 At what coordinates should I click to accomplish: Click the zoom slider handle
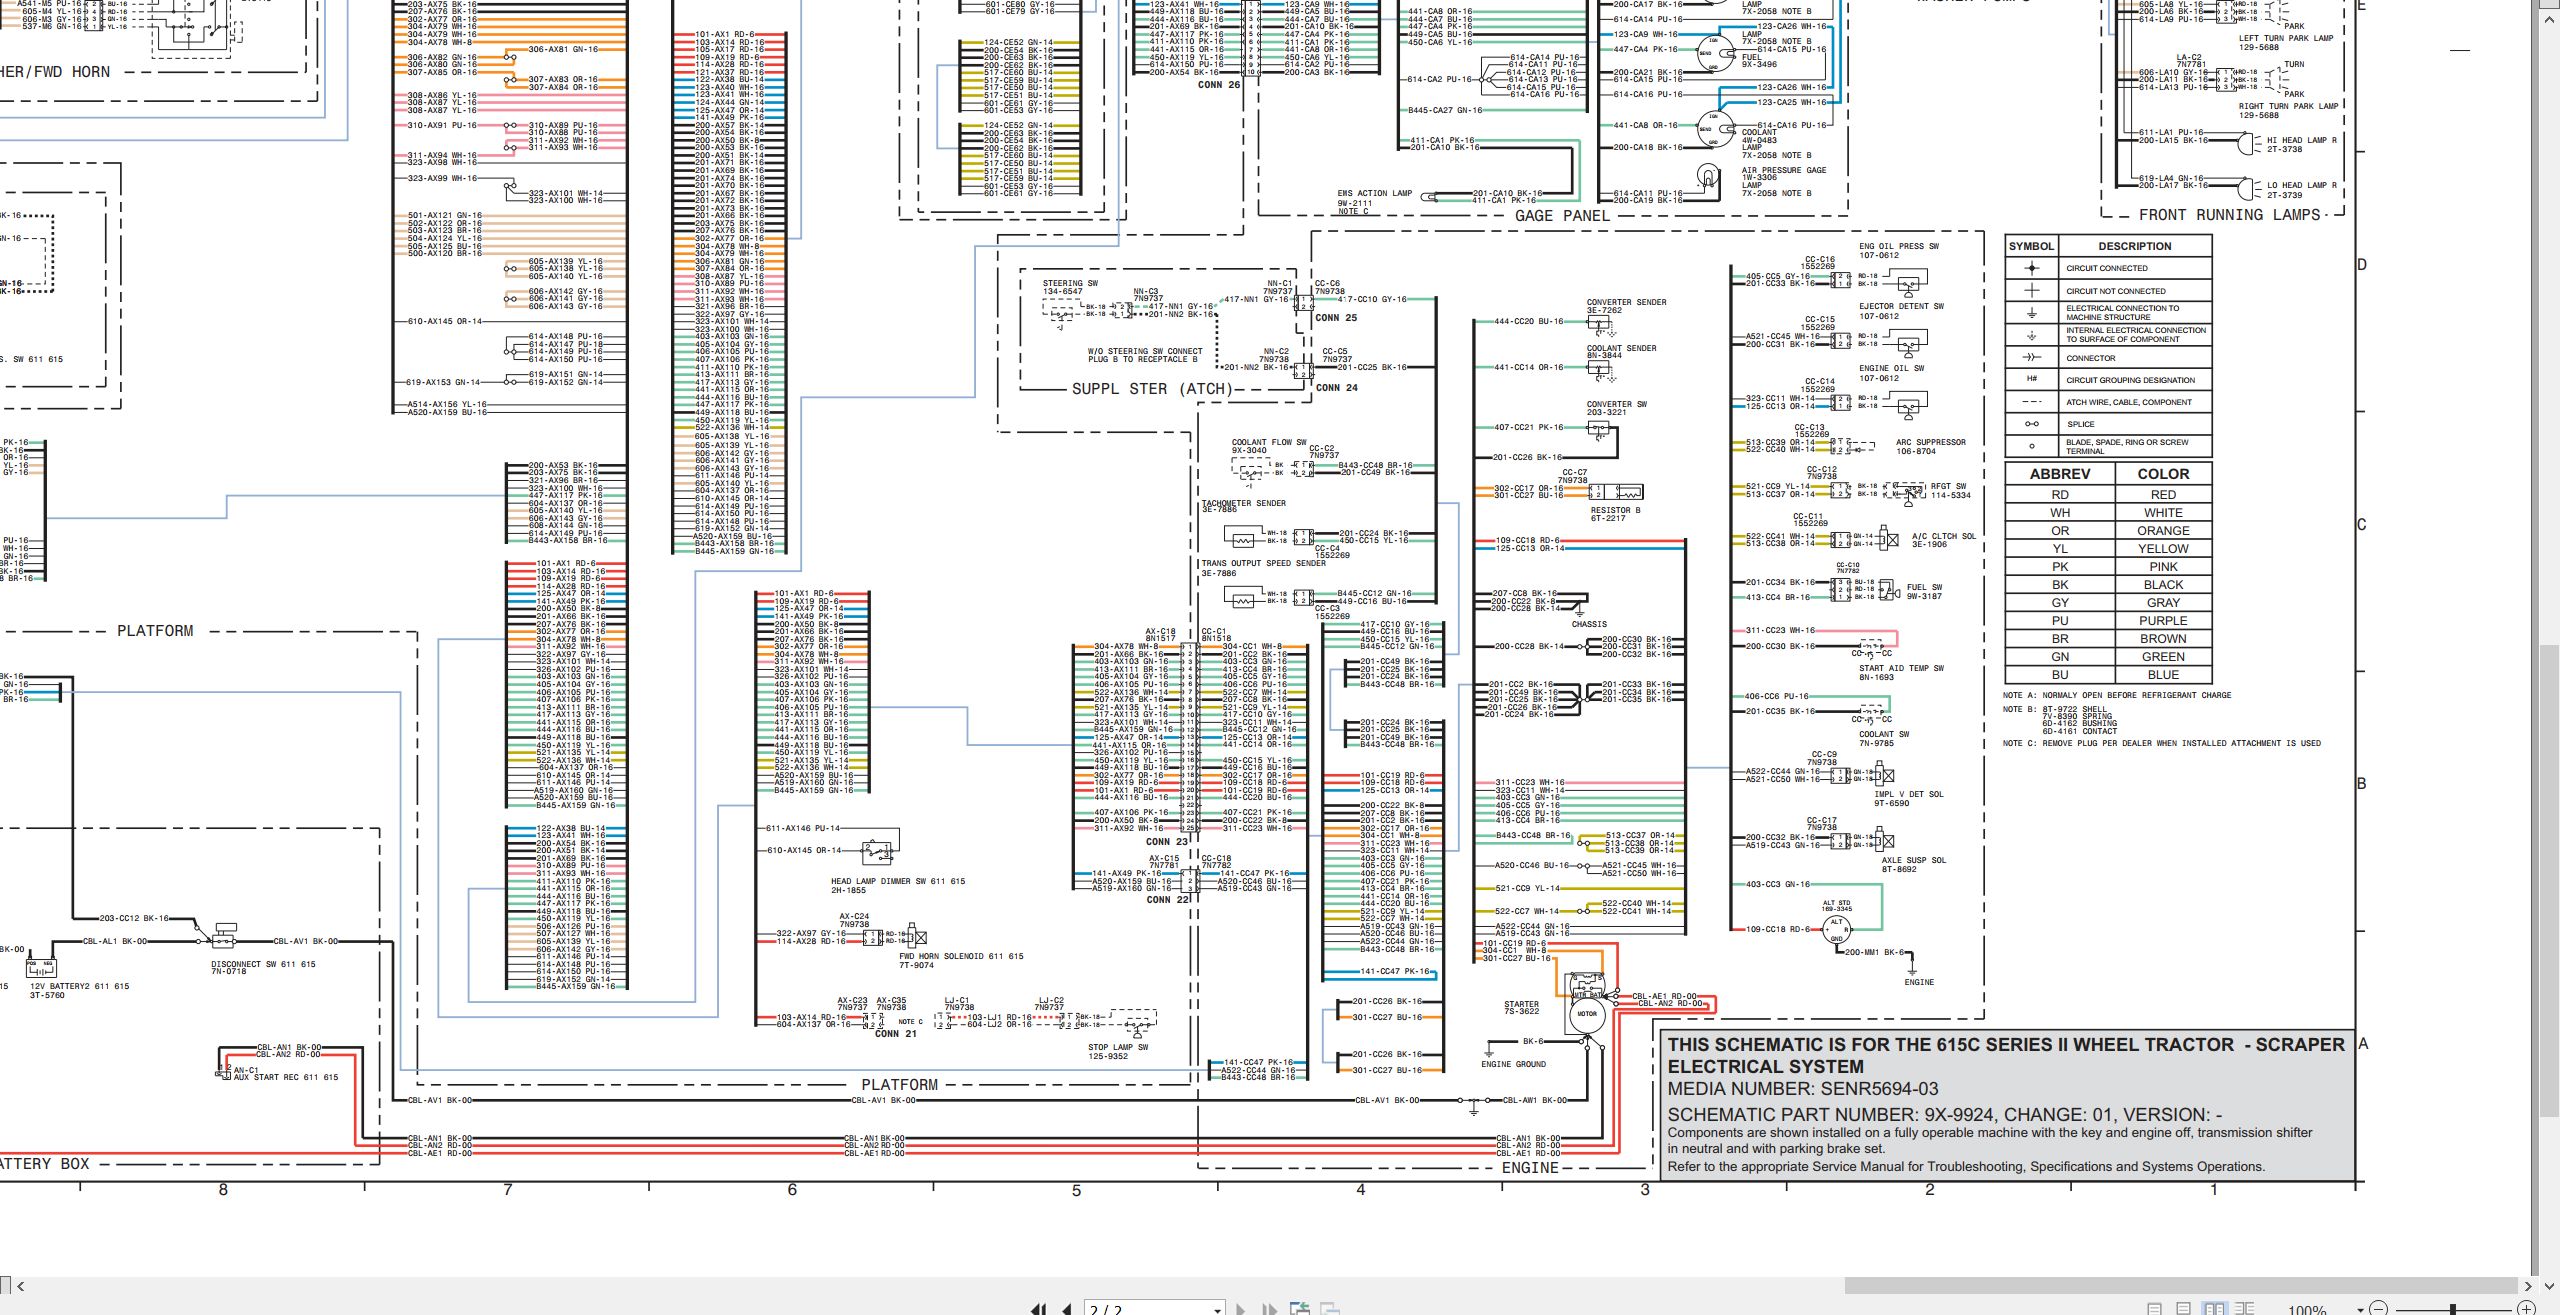point(2452,1309)
